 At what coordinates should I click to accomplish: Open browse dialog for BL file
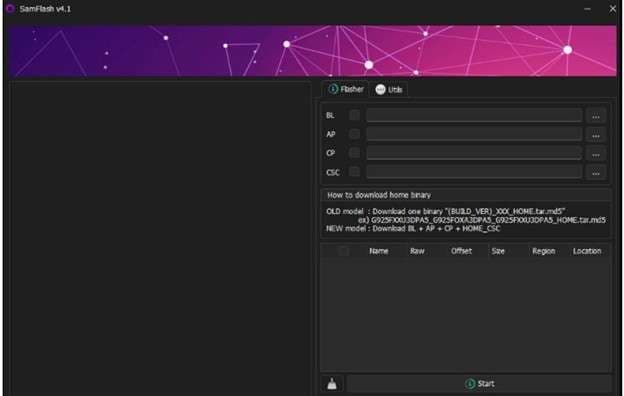(595, 116)
